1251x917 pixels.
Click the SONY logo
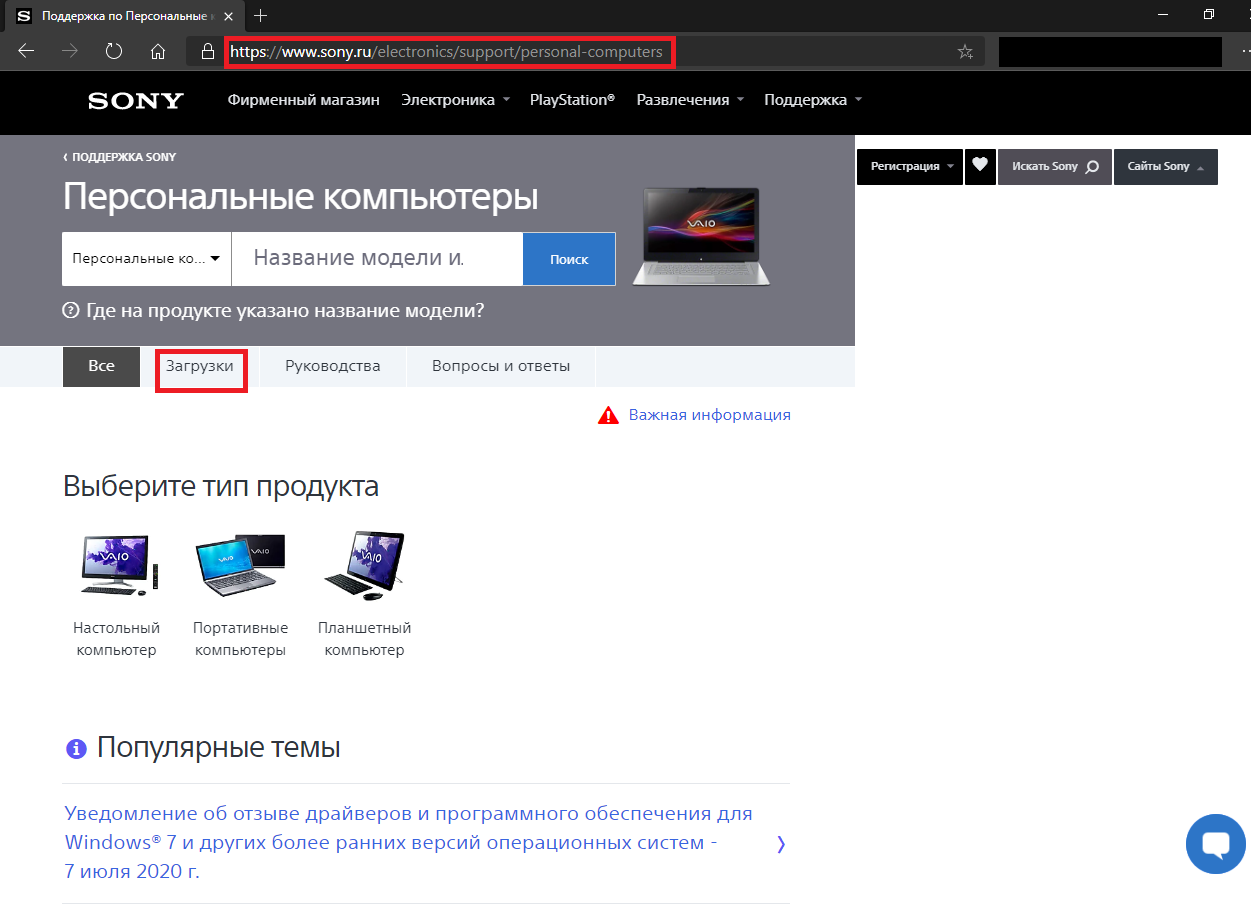point(136,100)
